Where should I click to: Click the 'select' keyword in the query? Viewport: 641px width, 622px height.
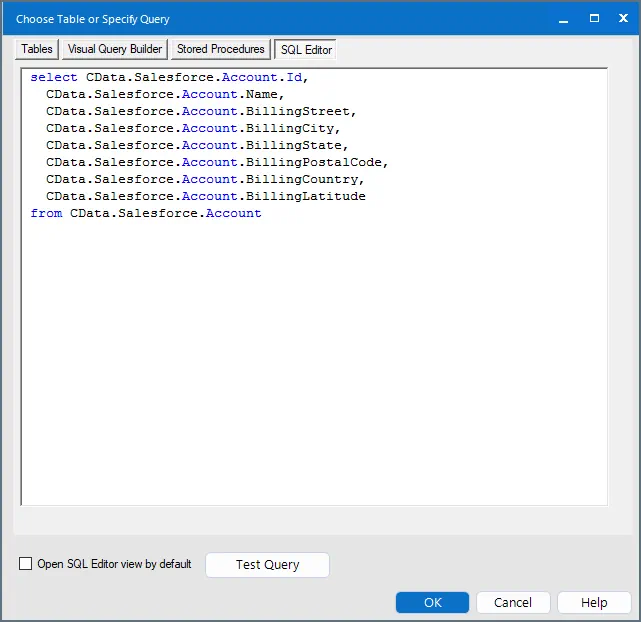(54, 78)
